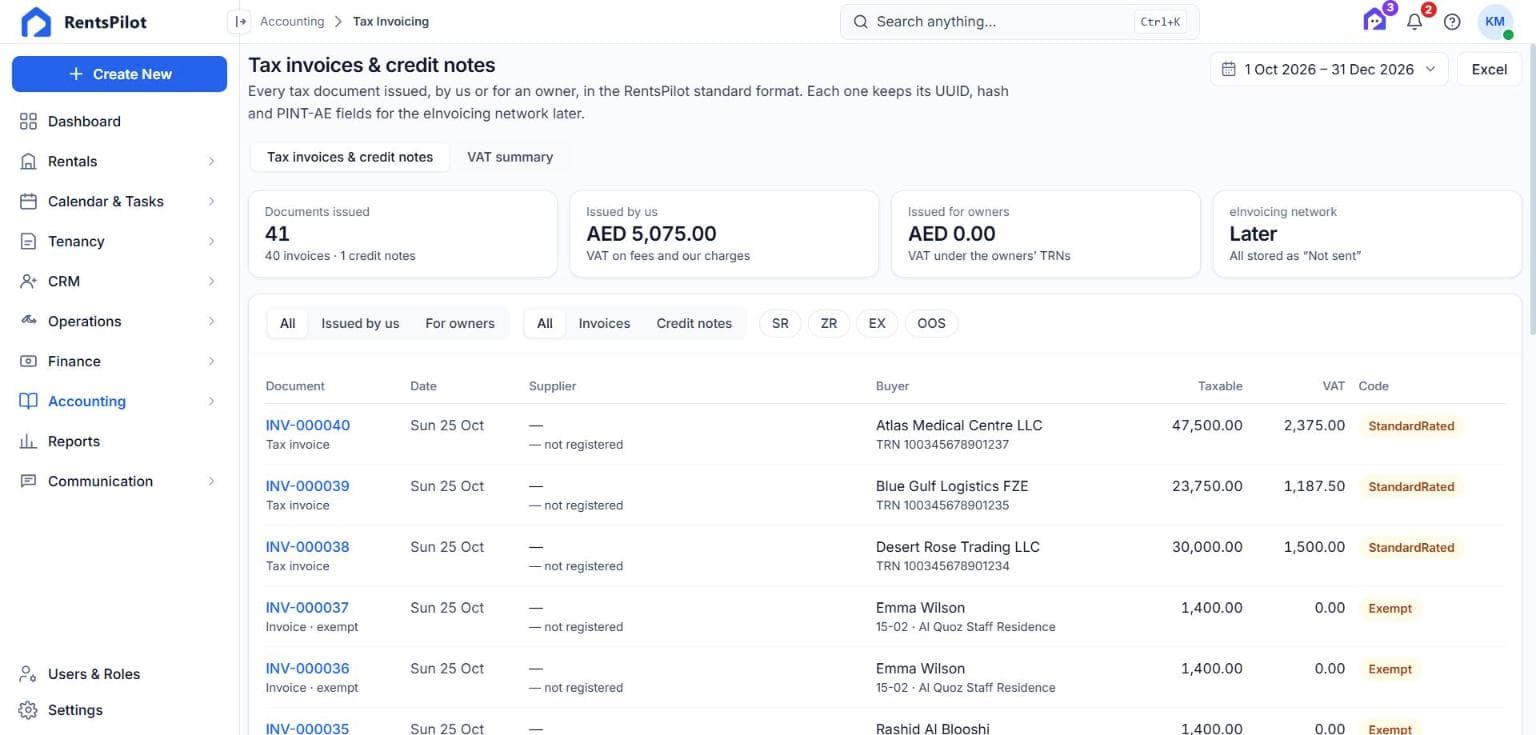Image resolution: width=1536 pixels, height=735 pixels.
Task: Expand the Operations submenu chevron
Action: (211, 321)
